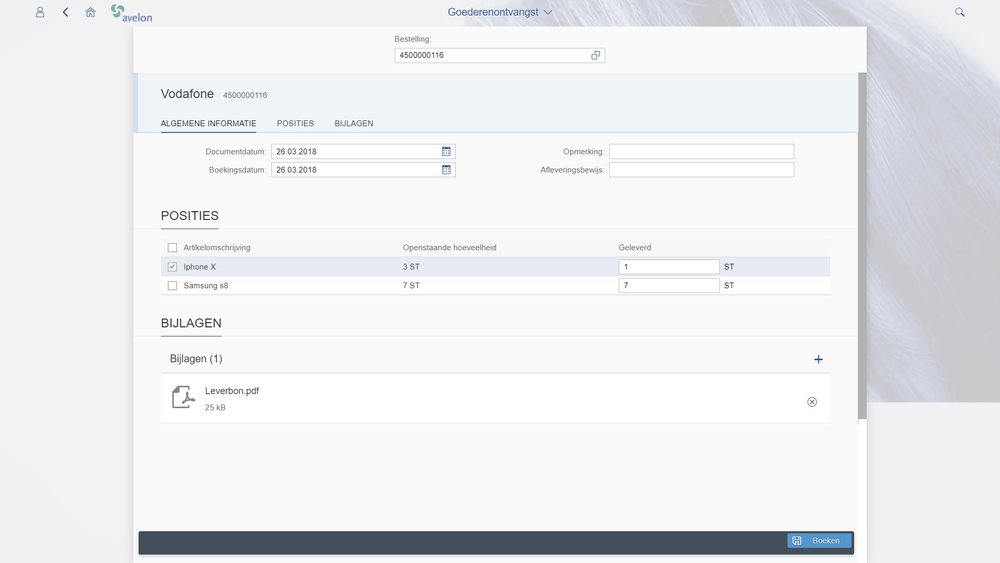
Task: Switch to the Bijlagen tab
Action: pyautogui.click(x=354, y=124)
